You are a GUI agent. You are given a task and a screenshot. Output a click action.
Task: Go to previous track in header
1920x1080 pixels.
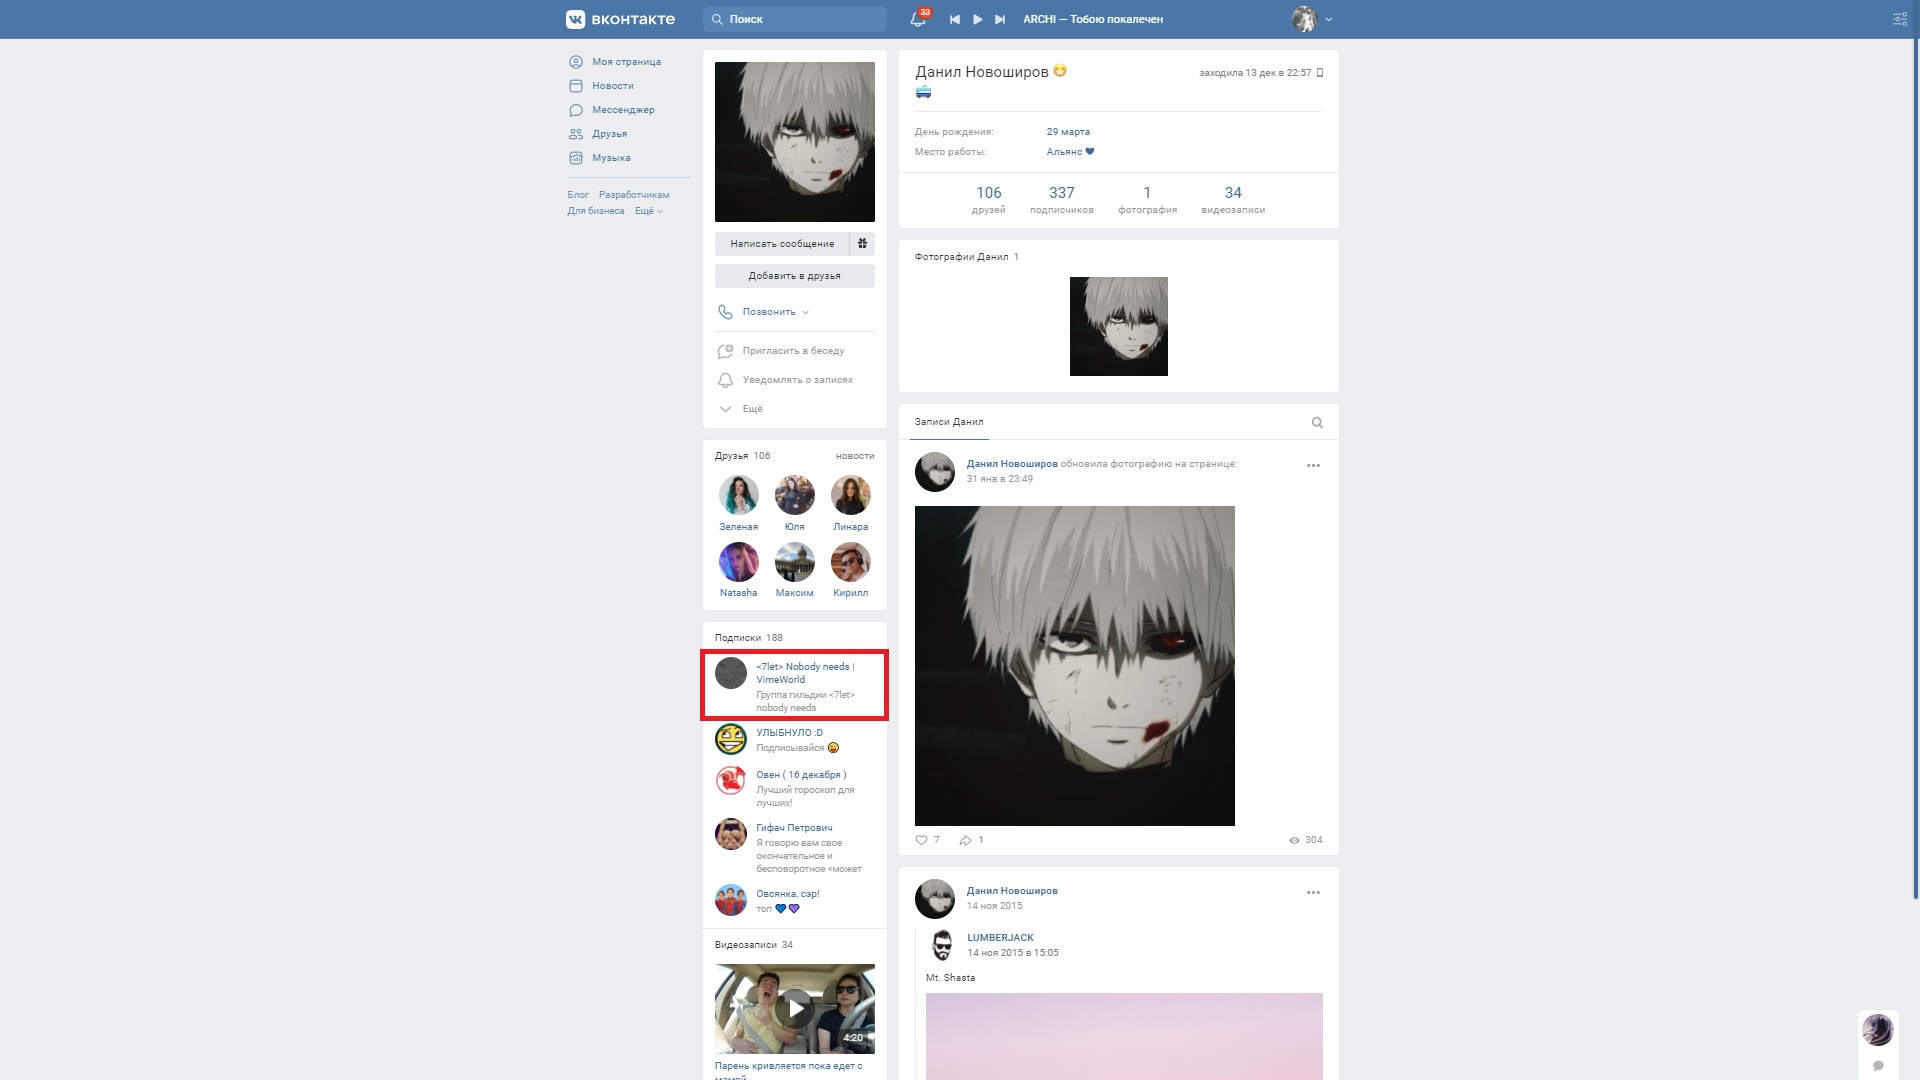tap(954, 19)
